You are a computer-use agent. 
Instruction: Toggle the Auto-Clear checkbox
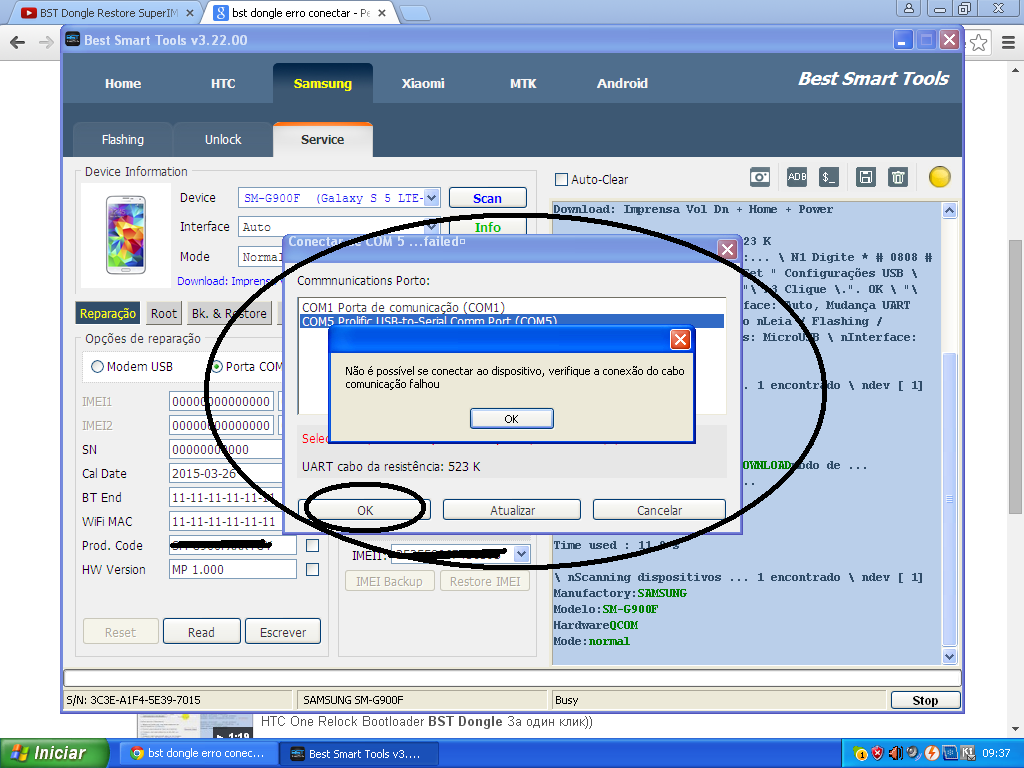tap(561, 180)
